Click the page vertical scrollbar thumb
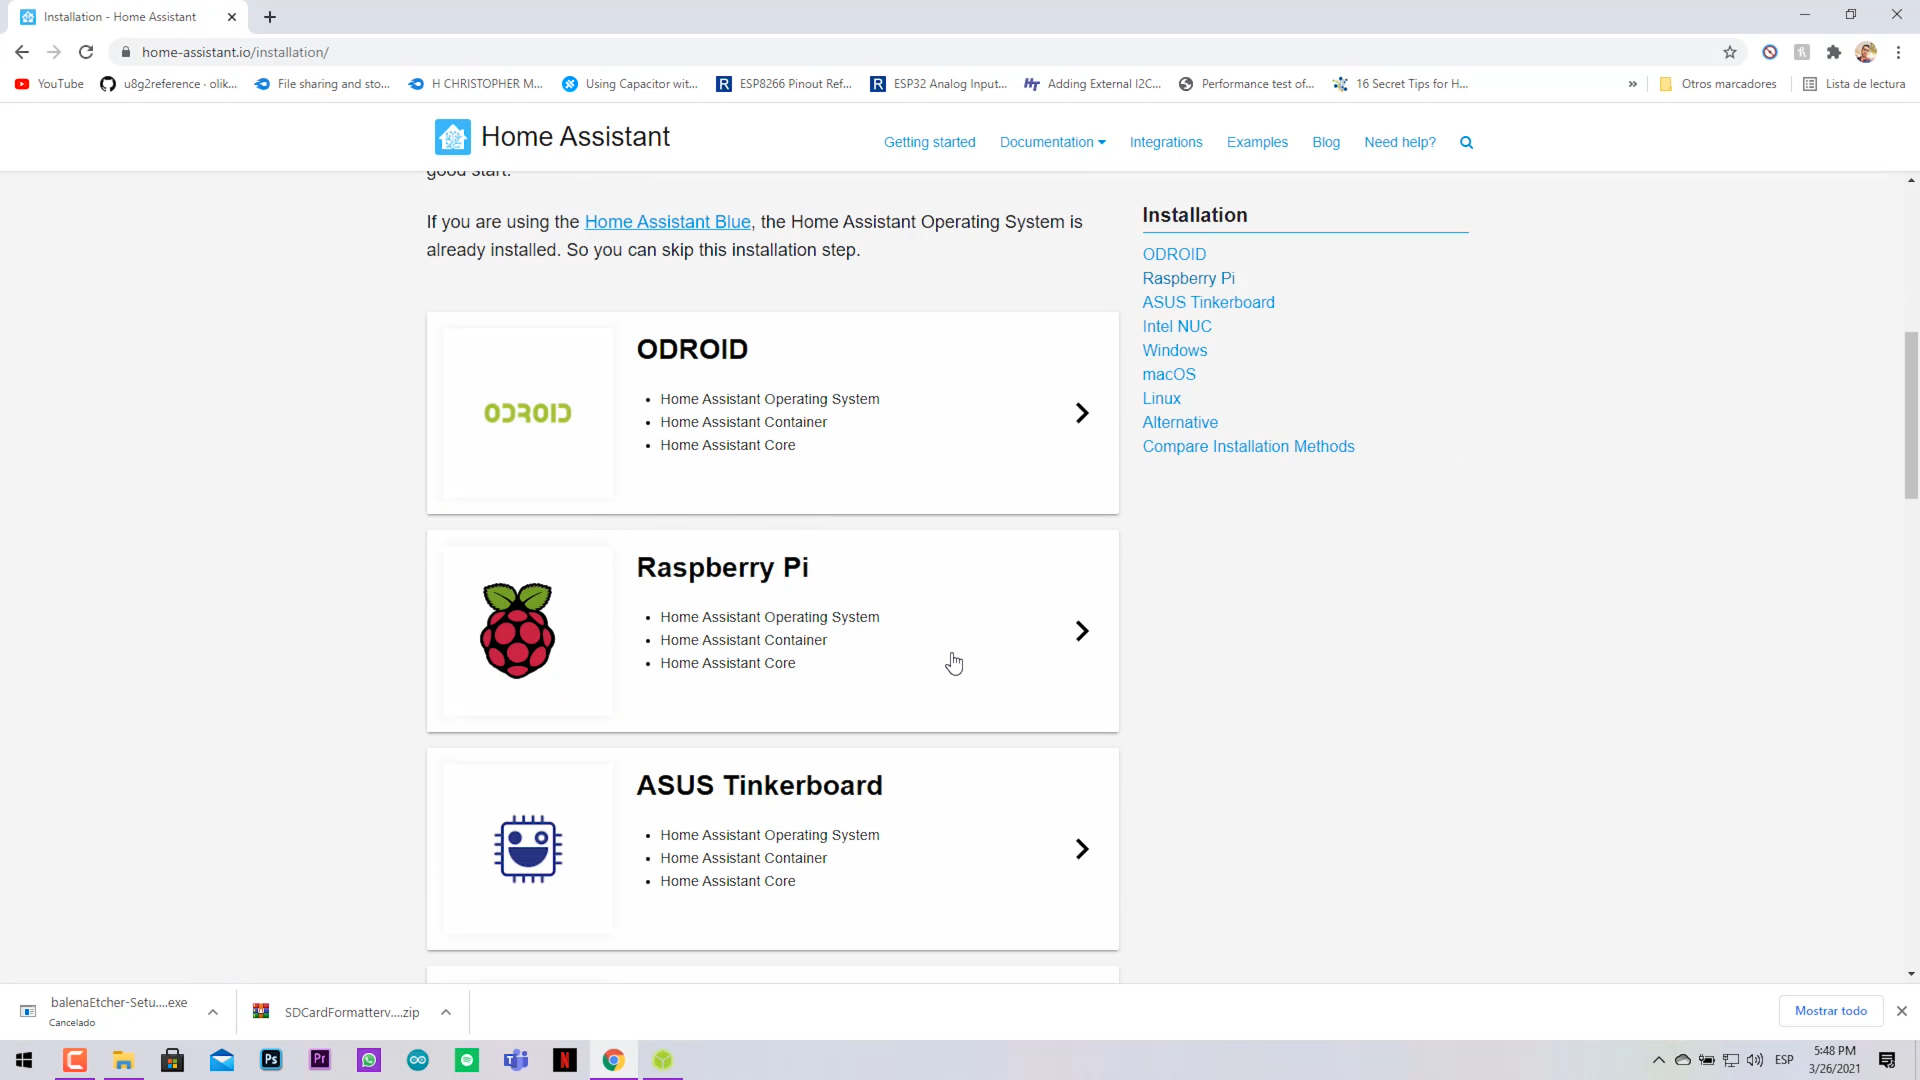 coord(1911,415)
